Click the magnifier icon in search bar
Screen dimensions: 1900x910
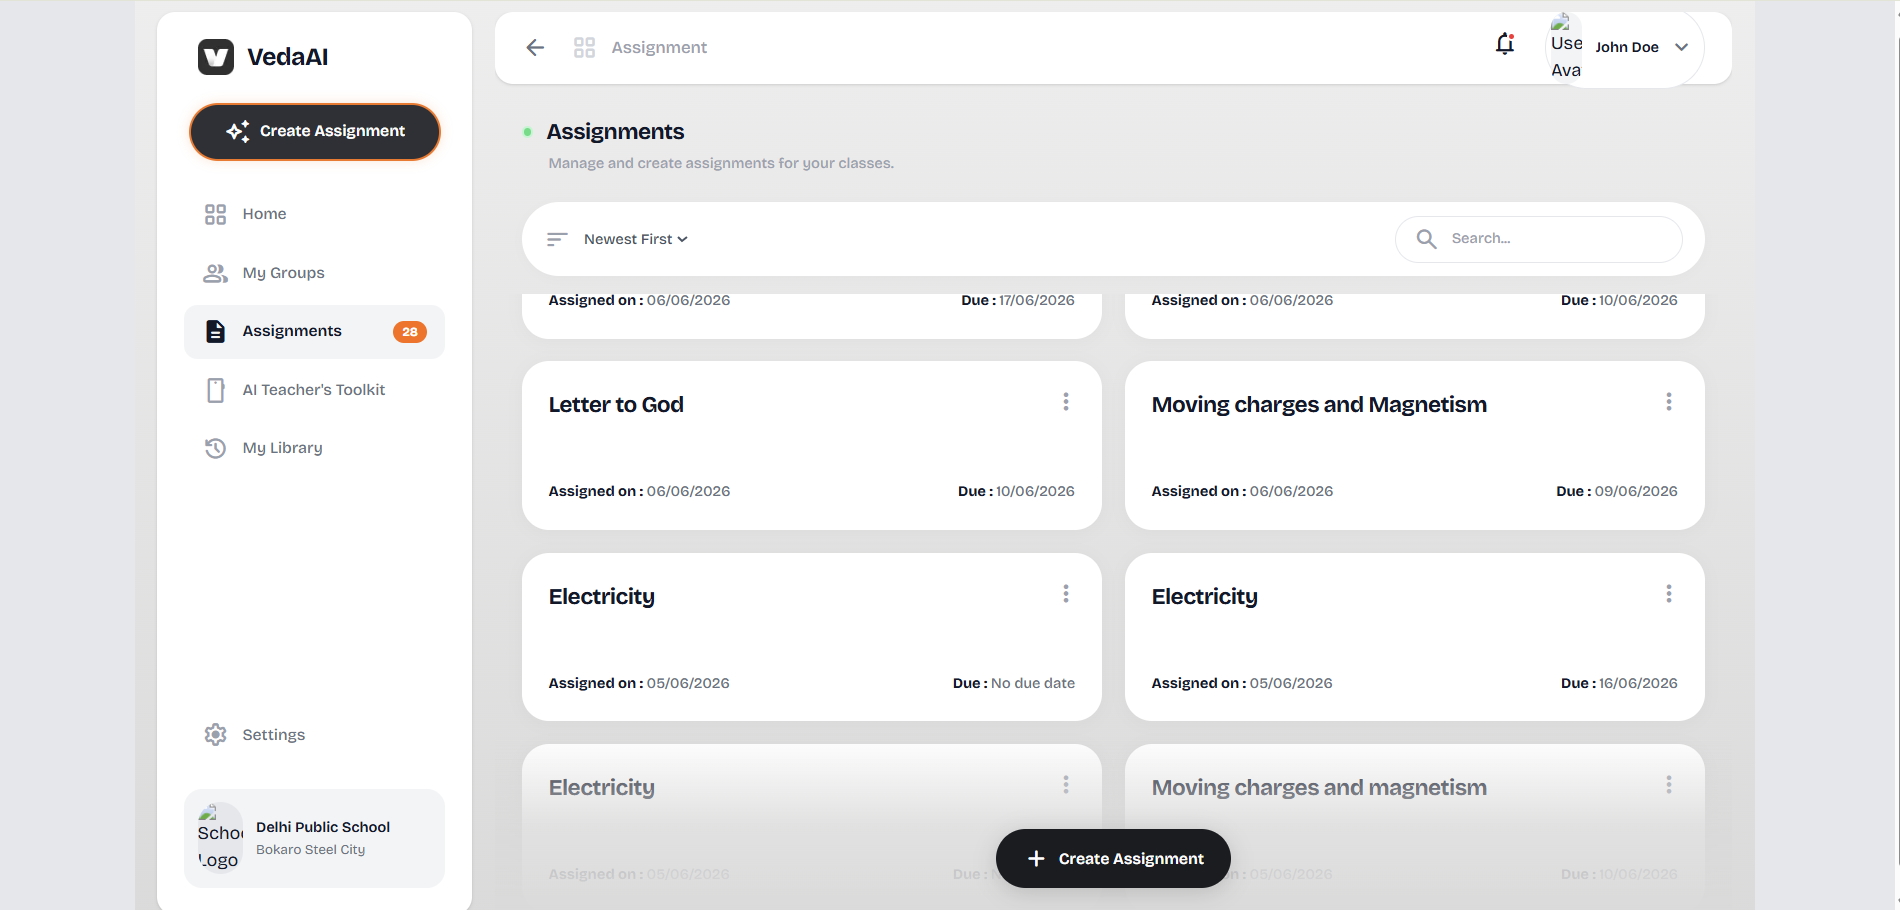tap(1427, 239)
